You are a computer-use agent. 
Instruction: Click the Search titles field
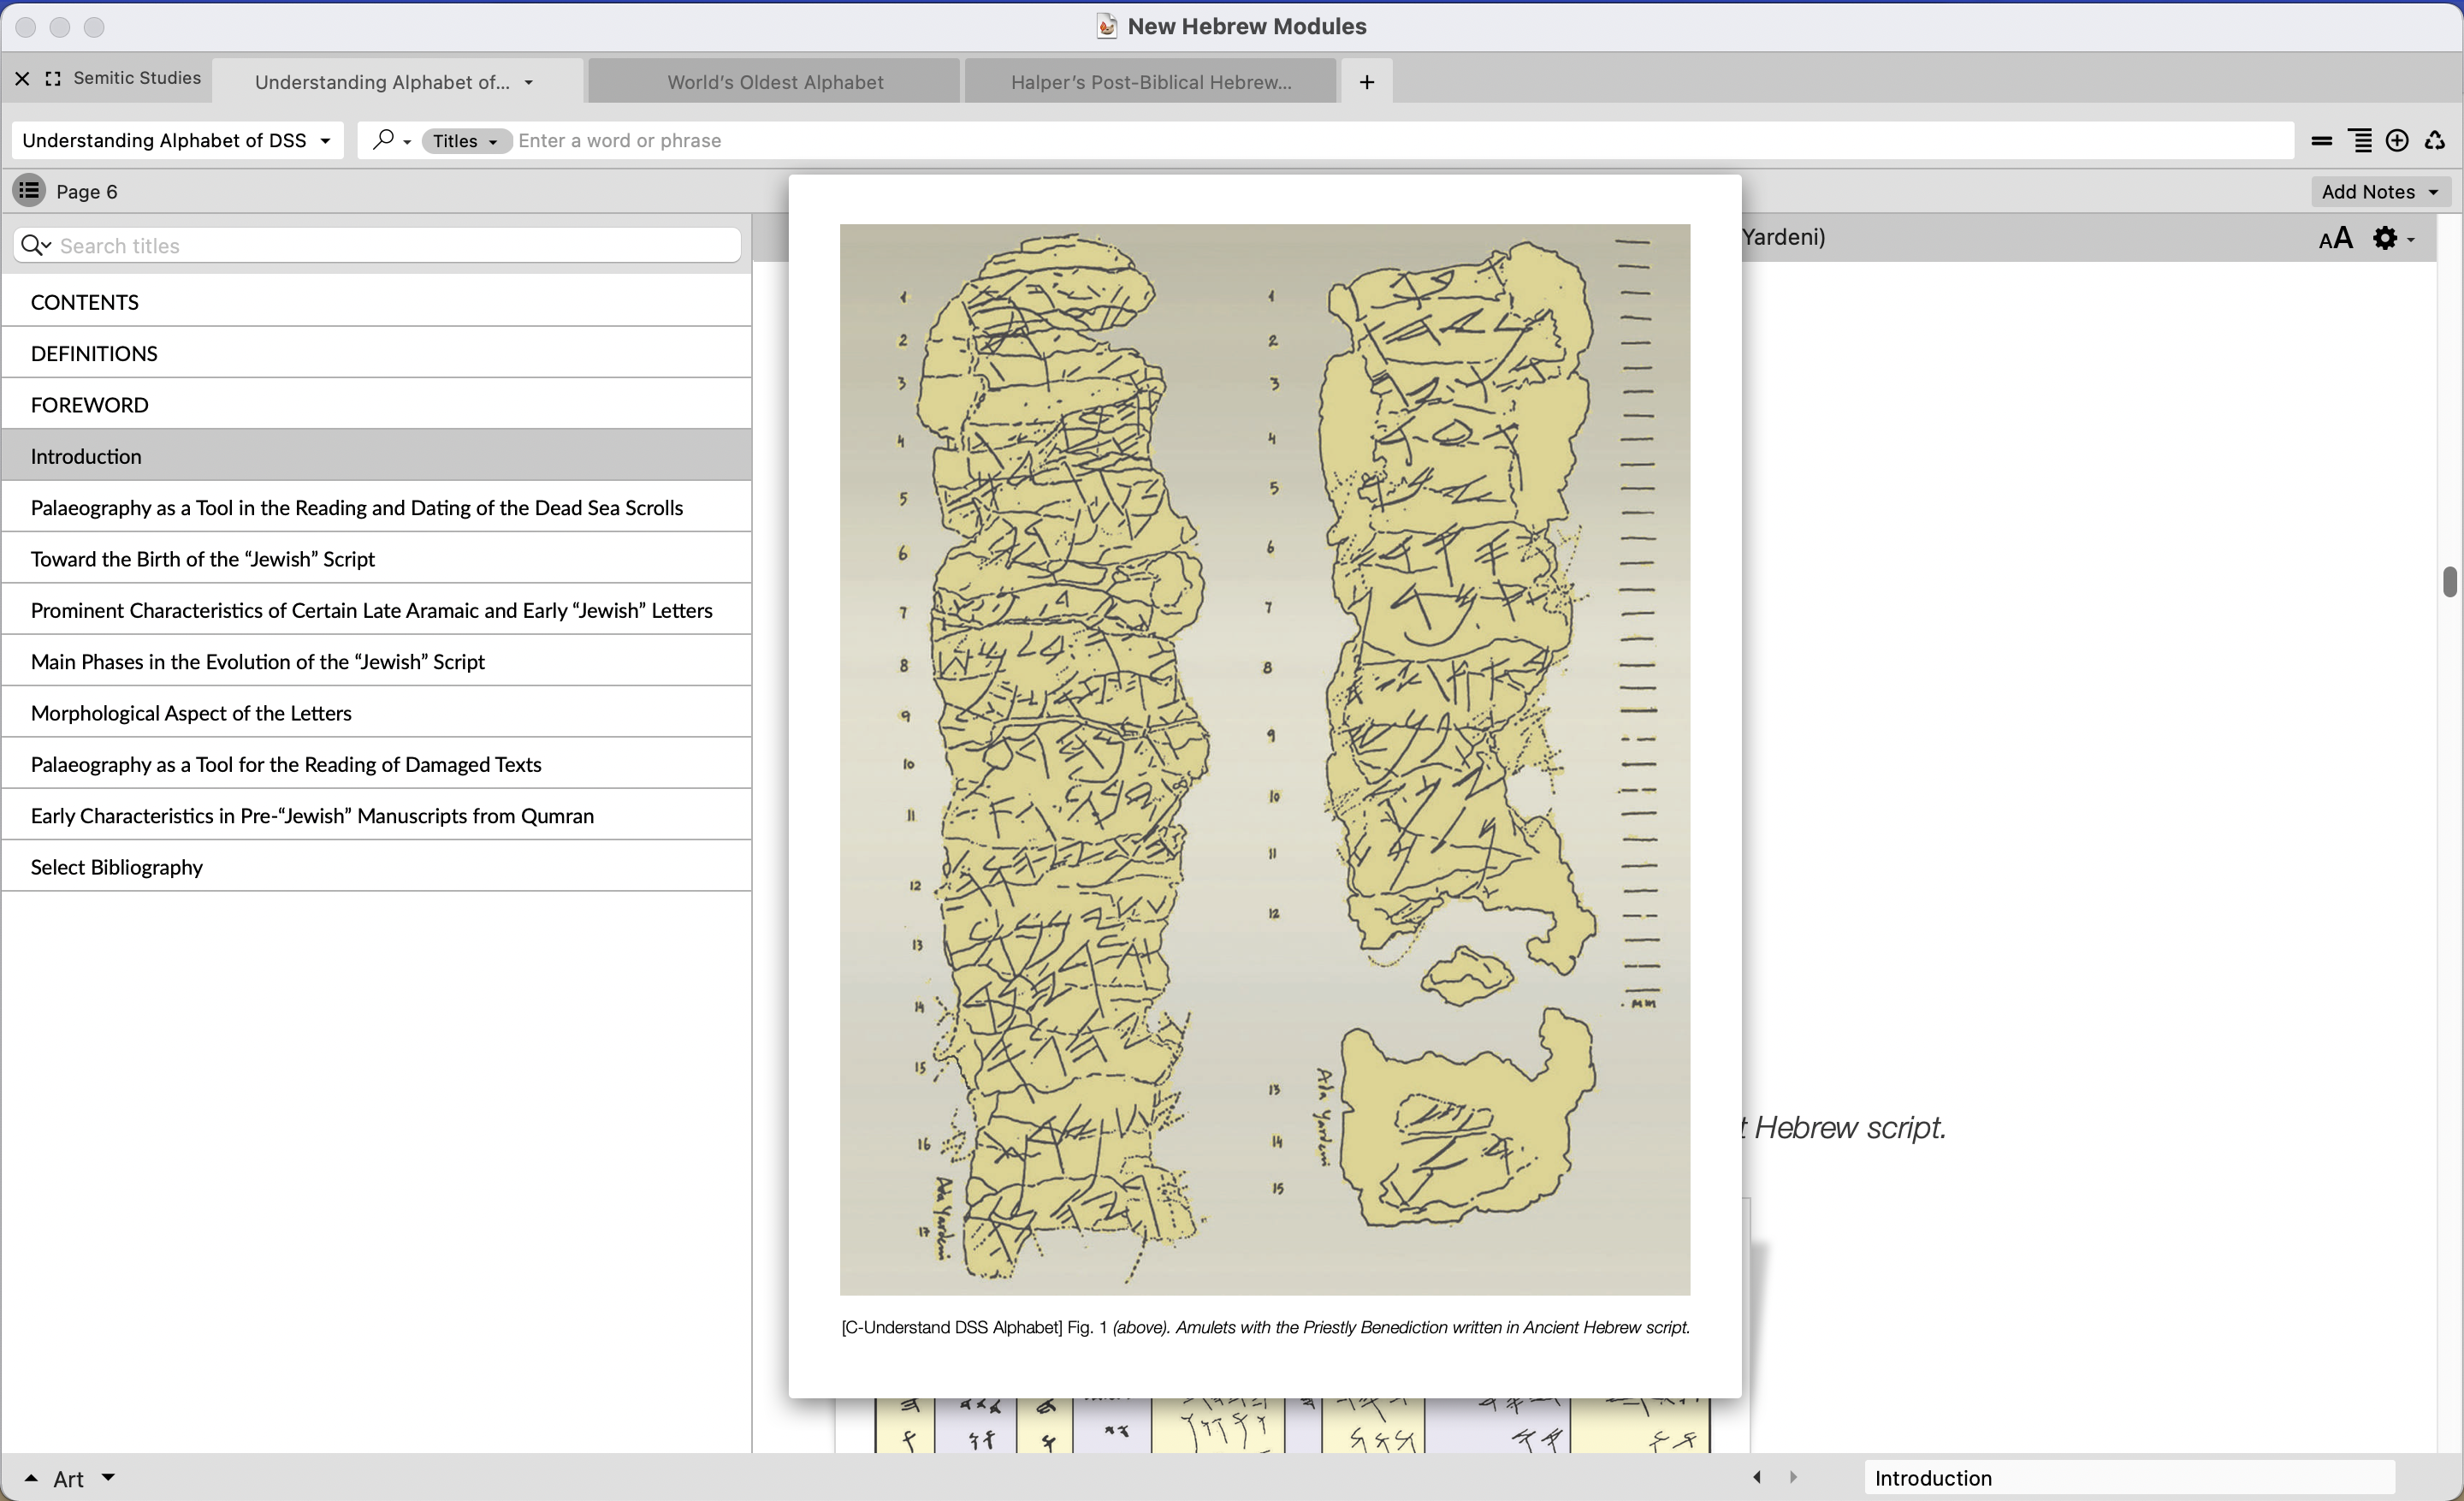395,246
